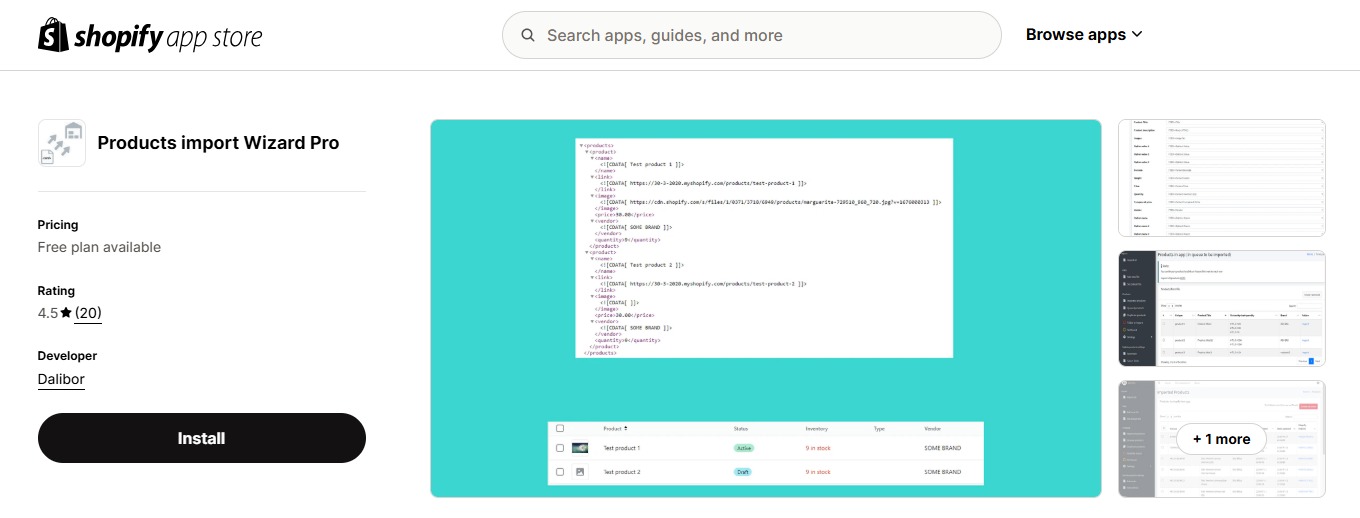1360x518 pixels.
Task: Toggle Test product 2 checkbox in screenshot
Action: coord(560,471)
